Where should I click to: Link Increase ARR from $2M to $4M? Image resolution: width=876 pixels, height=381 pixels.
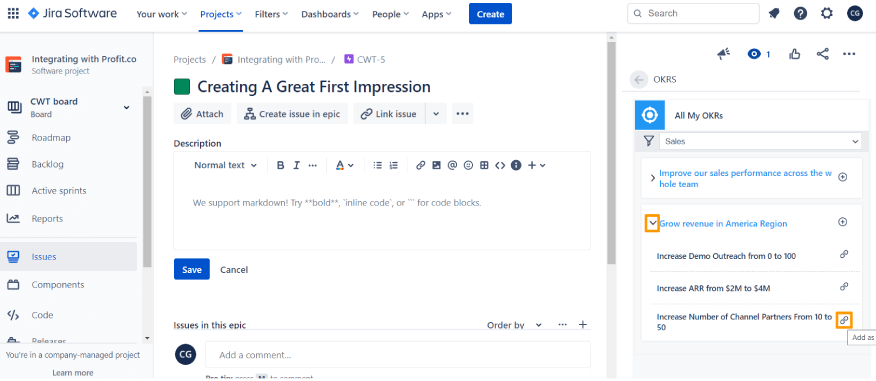click(x=844, y=287)
